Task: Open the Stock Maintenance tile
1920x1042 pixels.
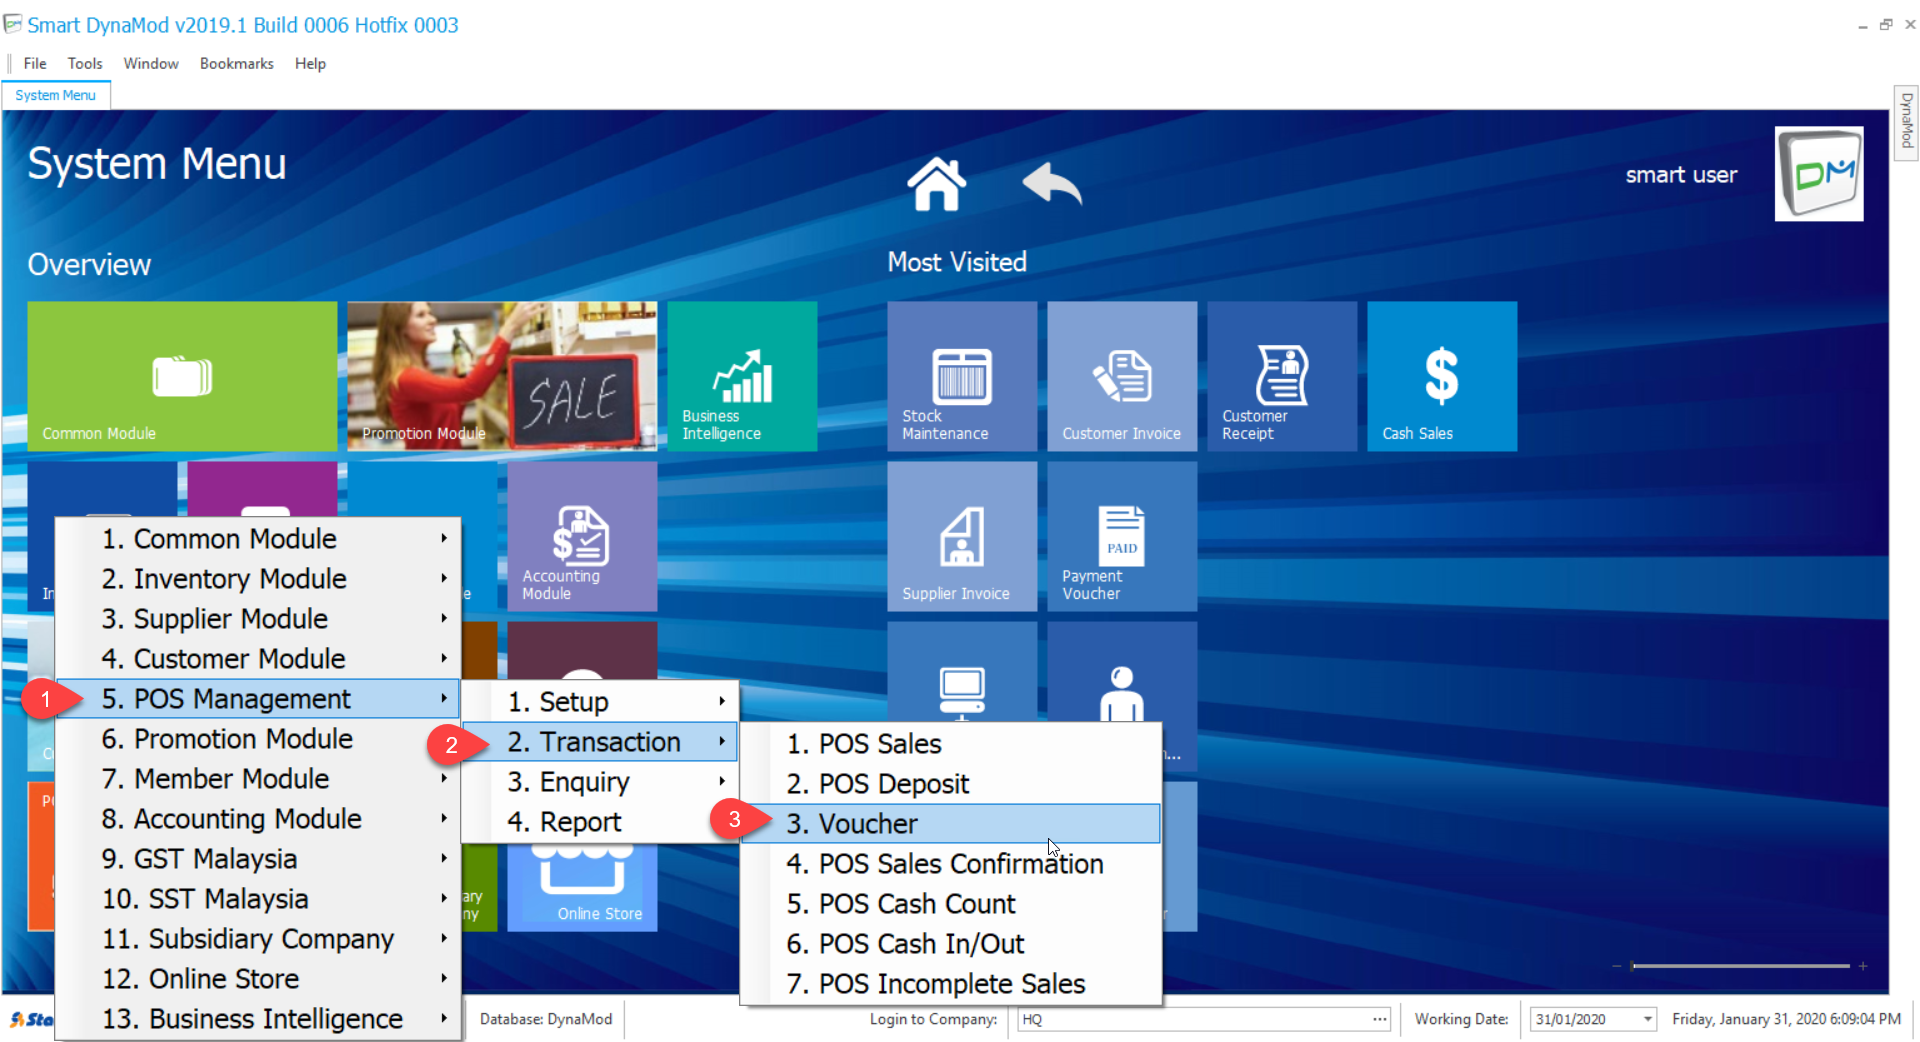Action: [x=962, y=376]
